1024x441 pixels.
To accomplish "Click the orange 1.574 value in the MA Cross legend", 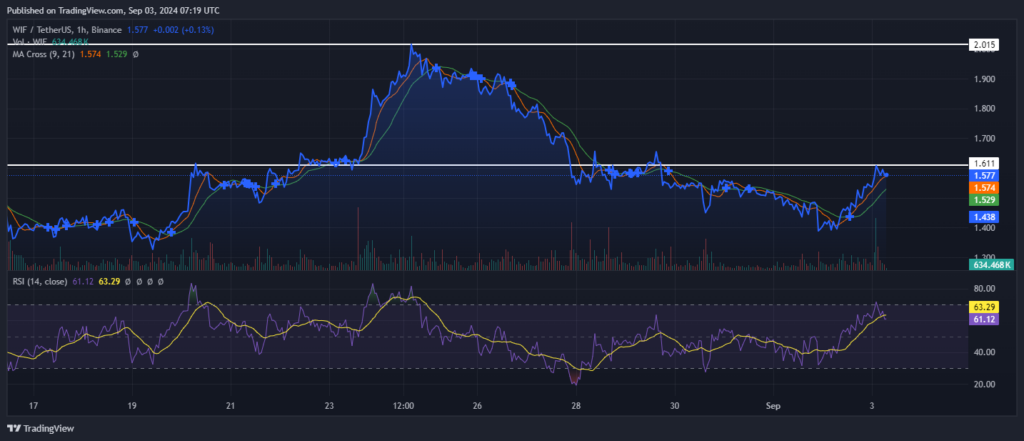I will pyautogui.click(x=89, y=54).
